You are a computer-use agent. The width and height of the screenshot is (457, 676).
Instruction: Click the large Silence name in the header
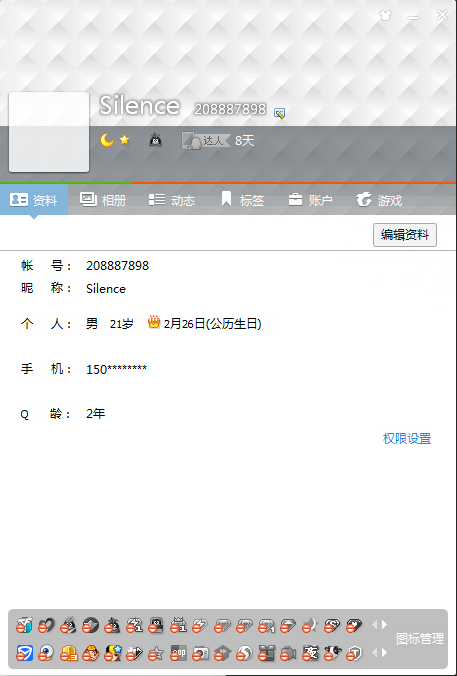pyautogui.click(x=139, y=106)
